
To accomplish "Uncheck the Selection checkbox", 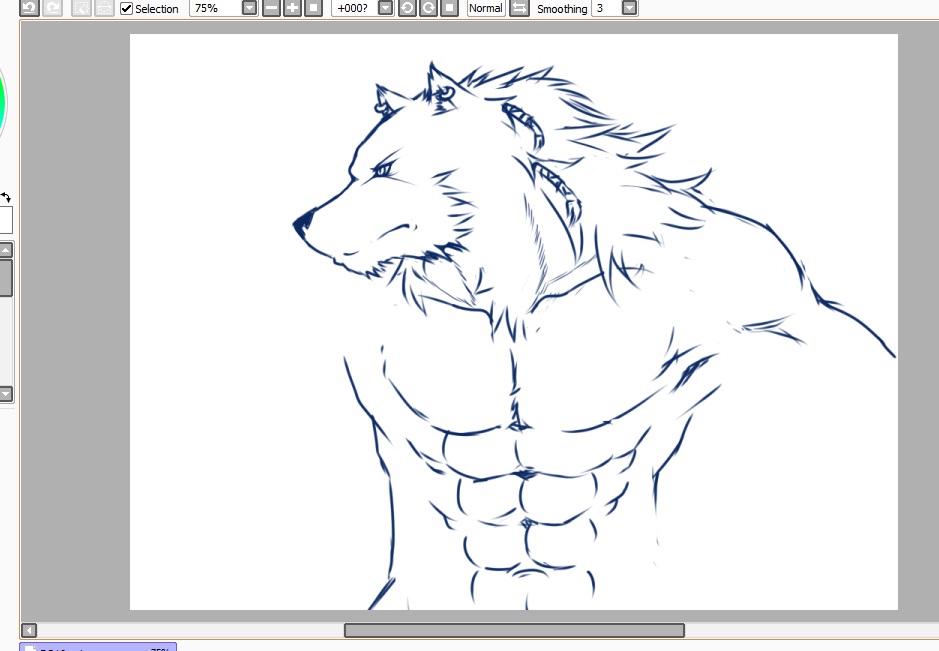I will click(127, 8).
